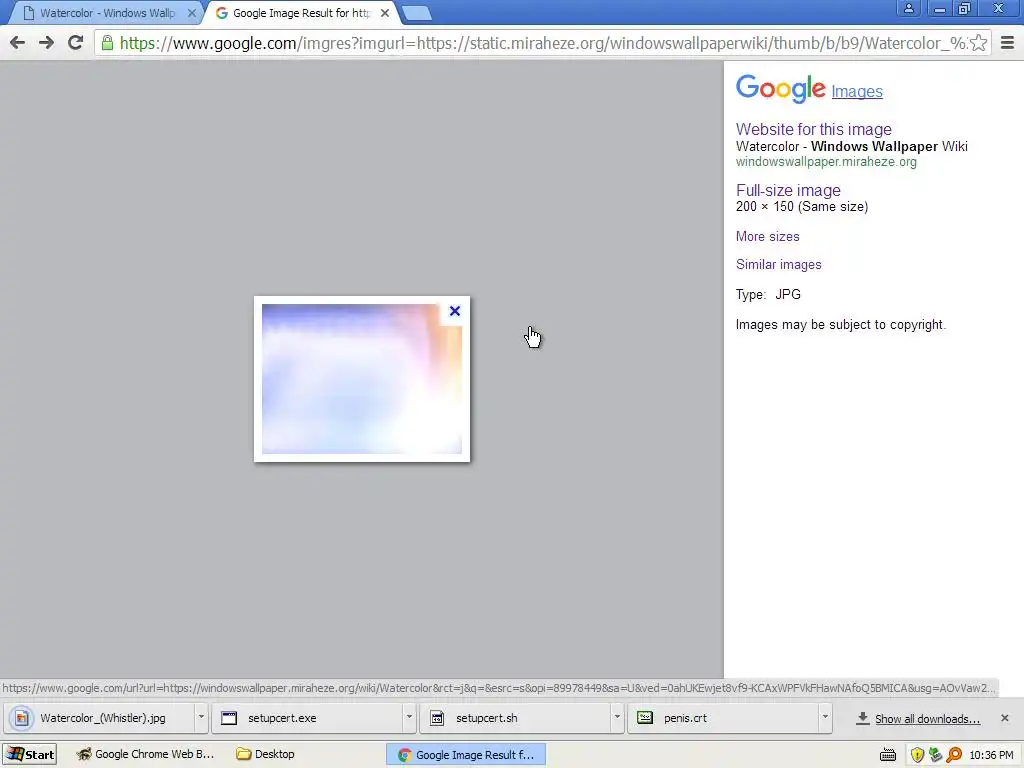Open the Images link next to Google logo

tap(857, 91)
